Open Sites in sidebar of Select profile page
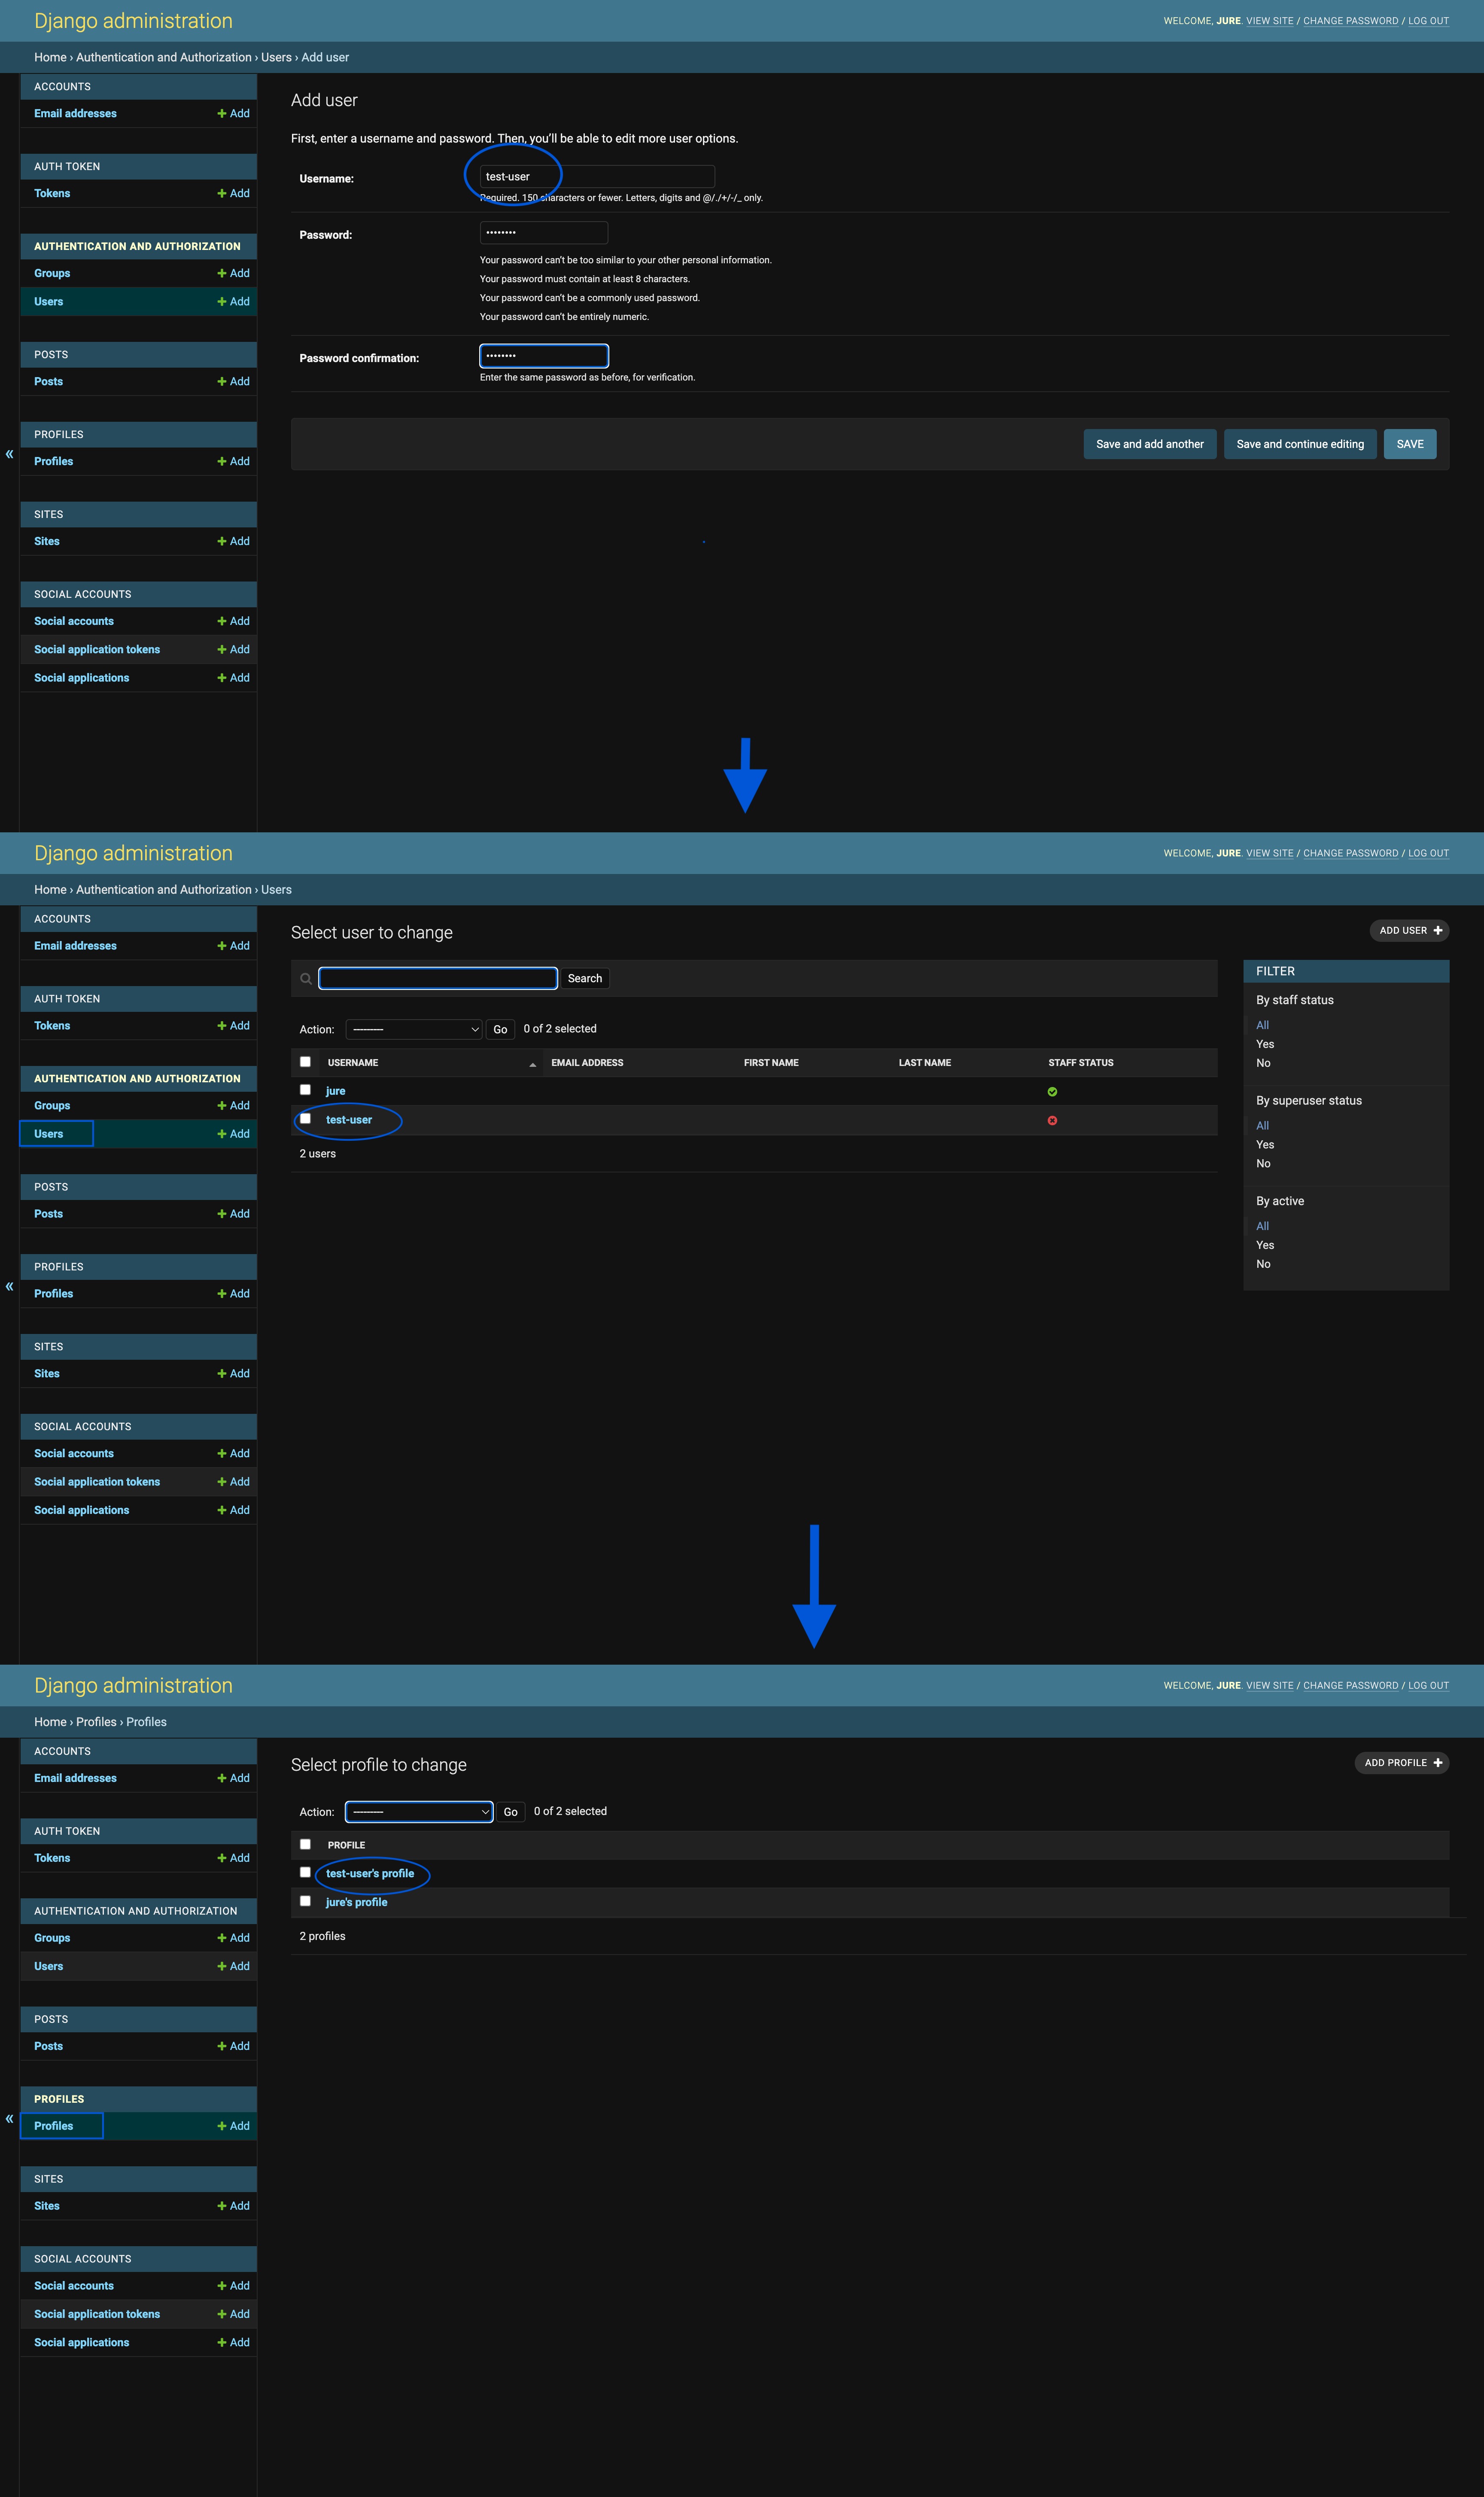The image size is (1484, 2497). (47, 2206)
